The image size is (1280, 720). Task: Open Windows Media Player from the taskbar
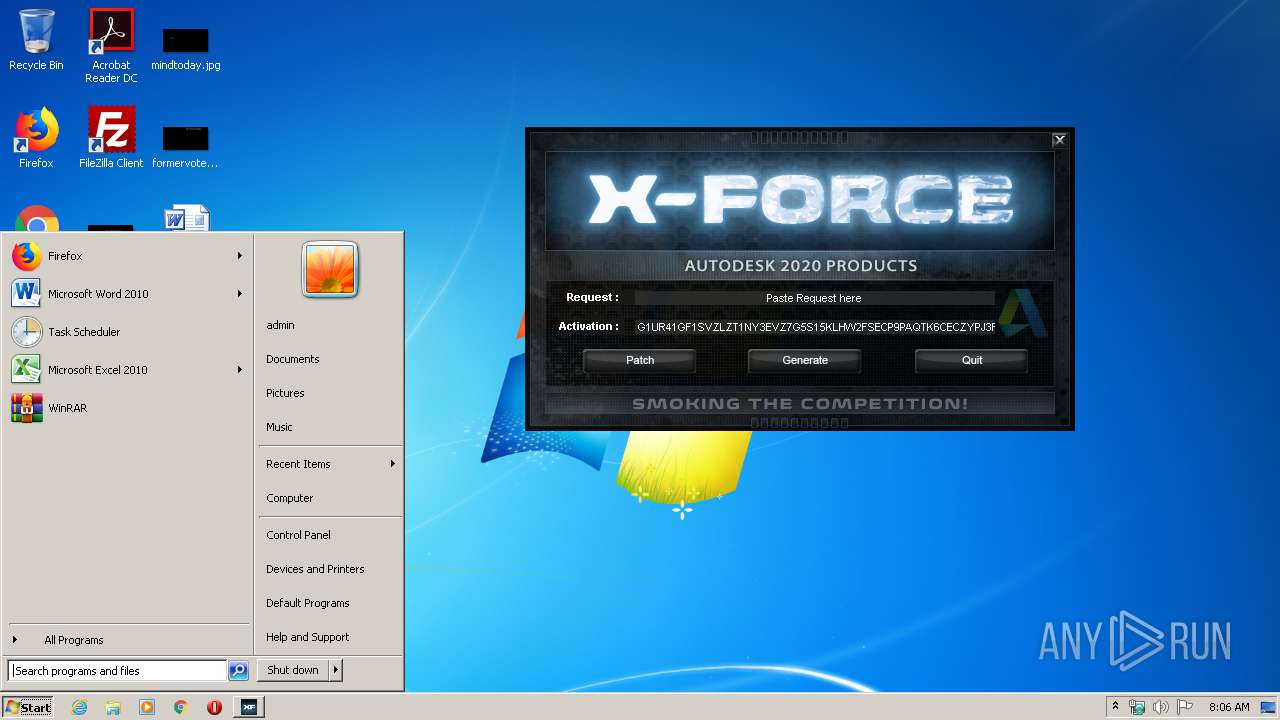coord(147,707)
